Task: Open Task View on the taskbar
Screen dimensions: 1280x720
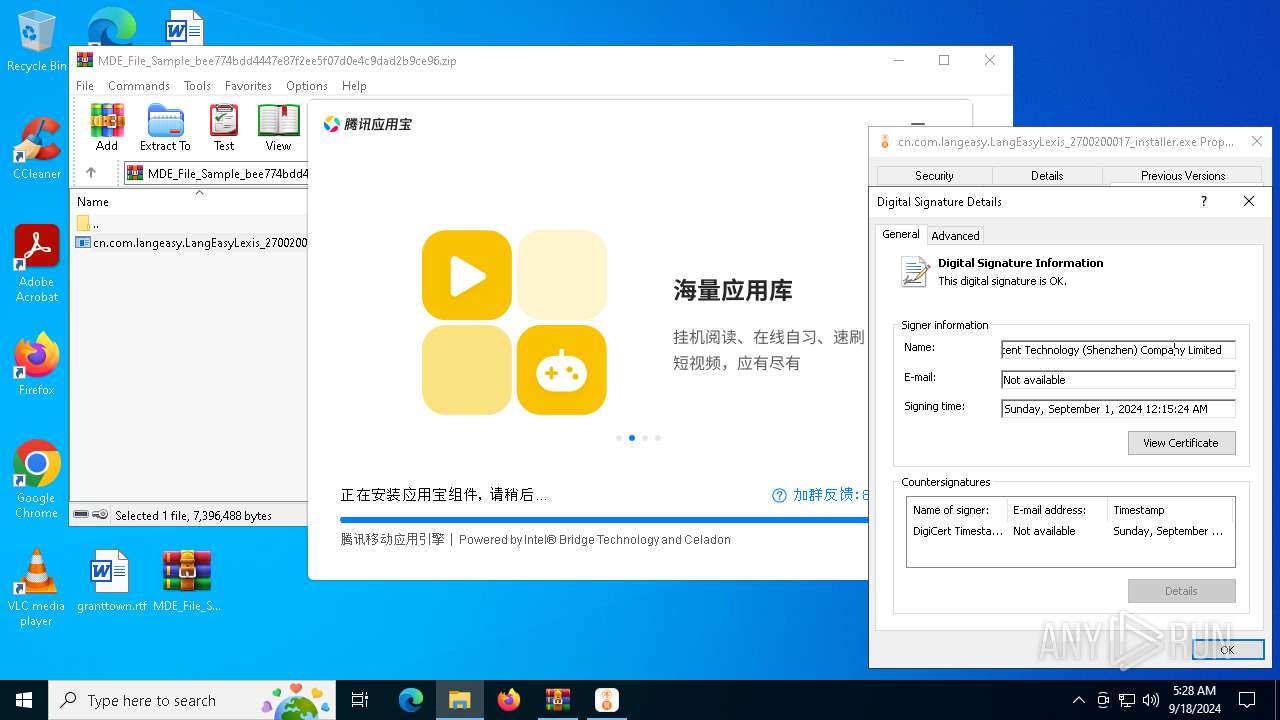Action: coord(360,700)
